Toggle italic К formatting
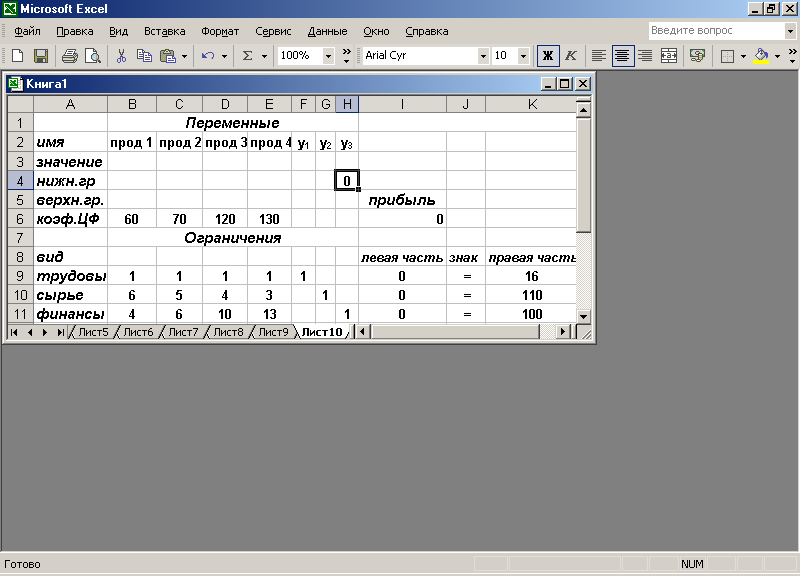Viewport: 800px width, 576px height. pos(571,56)
